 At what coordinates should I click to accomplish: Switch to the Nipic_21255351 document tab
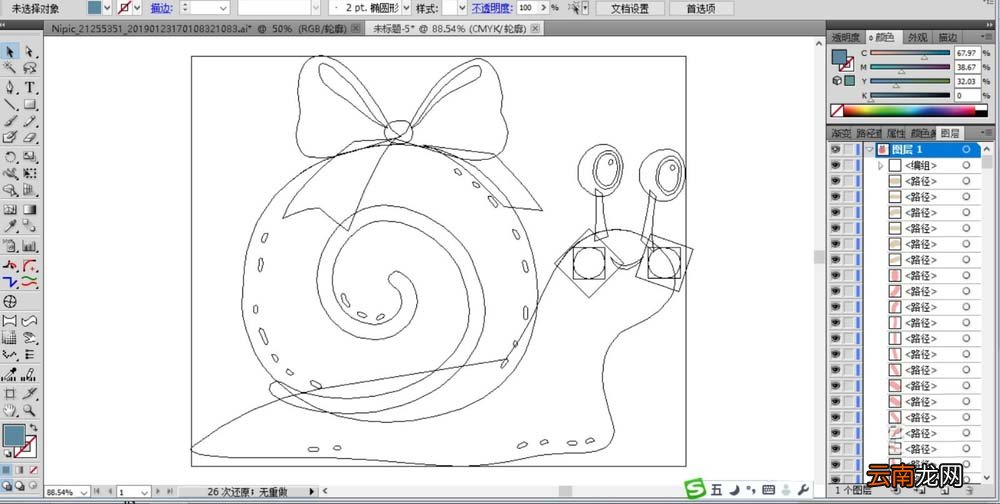203,29
